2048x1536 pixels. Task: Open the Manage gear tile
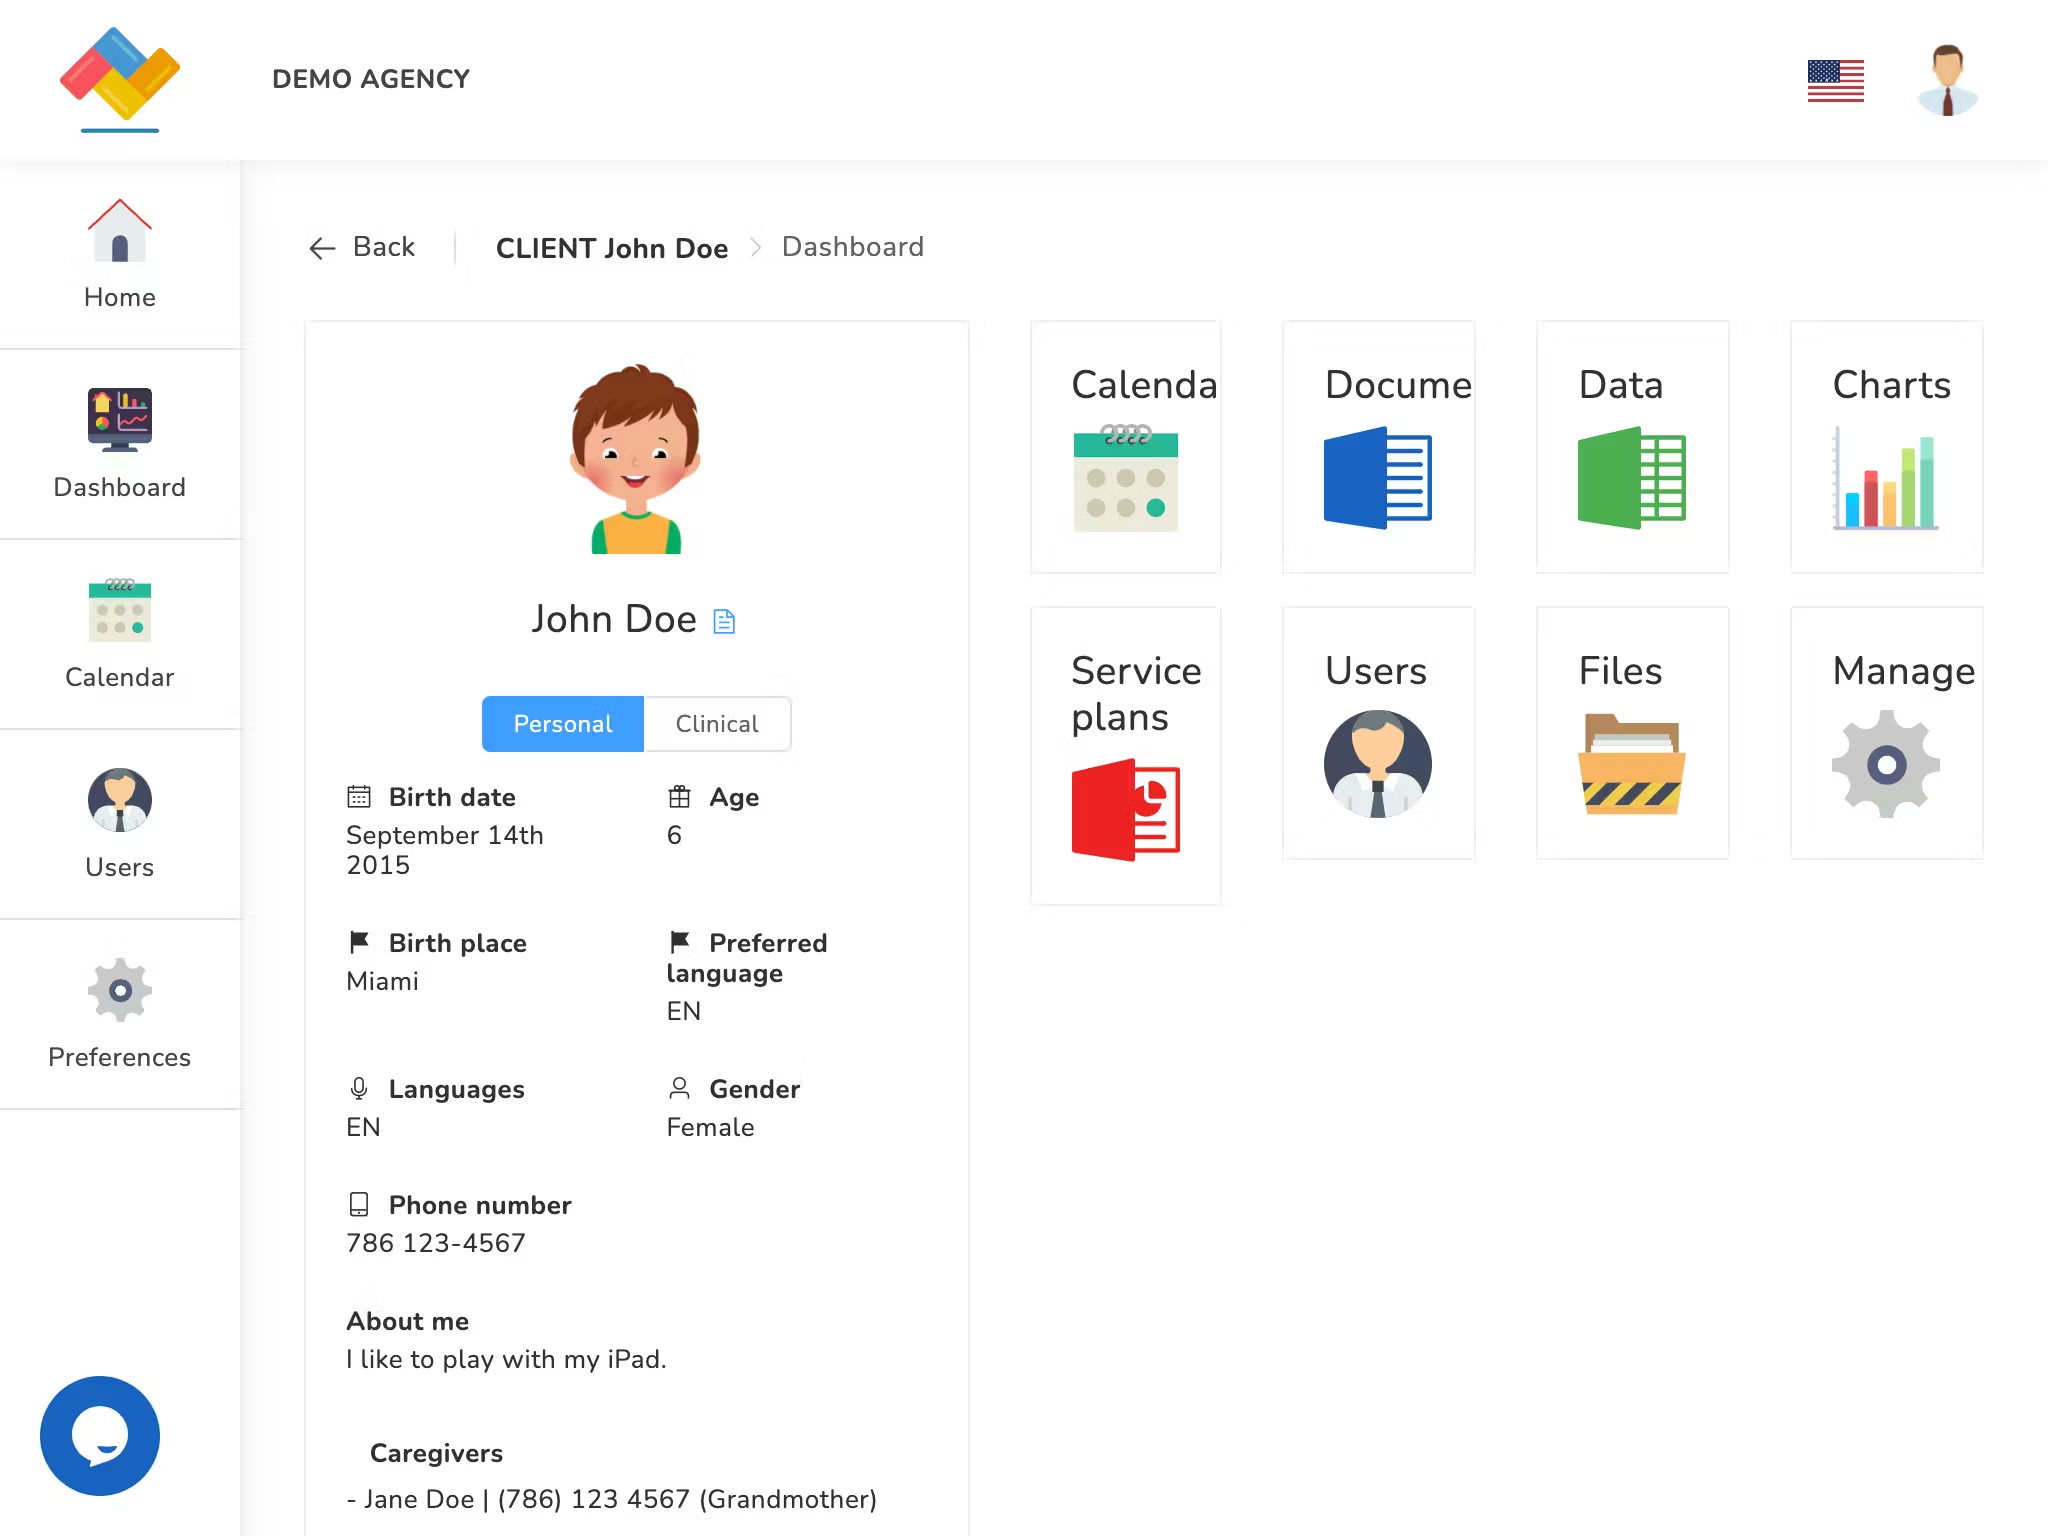(1886, 733)
